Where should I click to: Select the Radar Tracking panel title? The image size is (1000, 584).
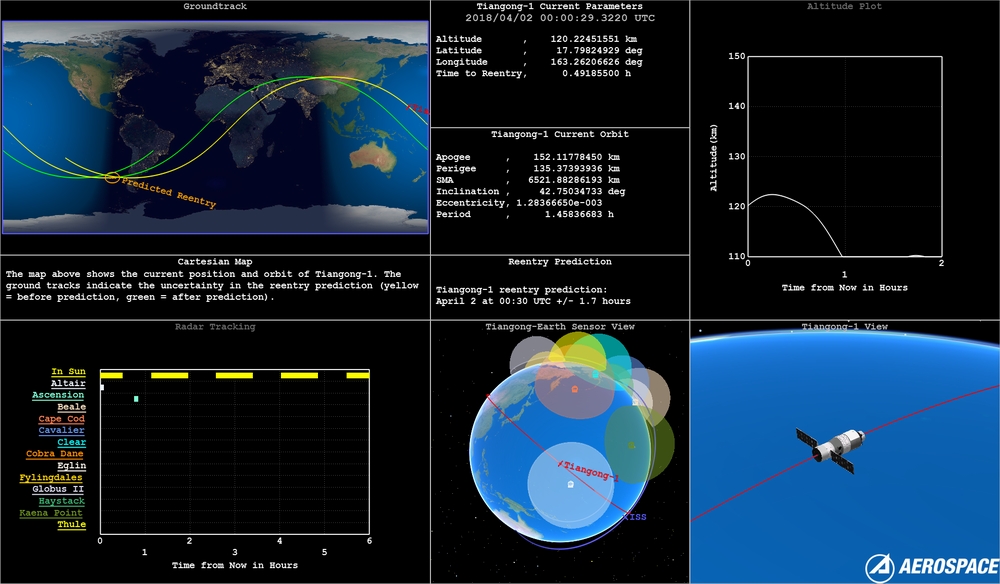coord(215,326)
